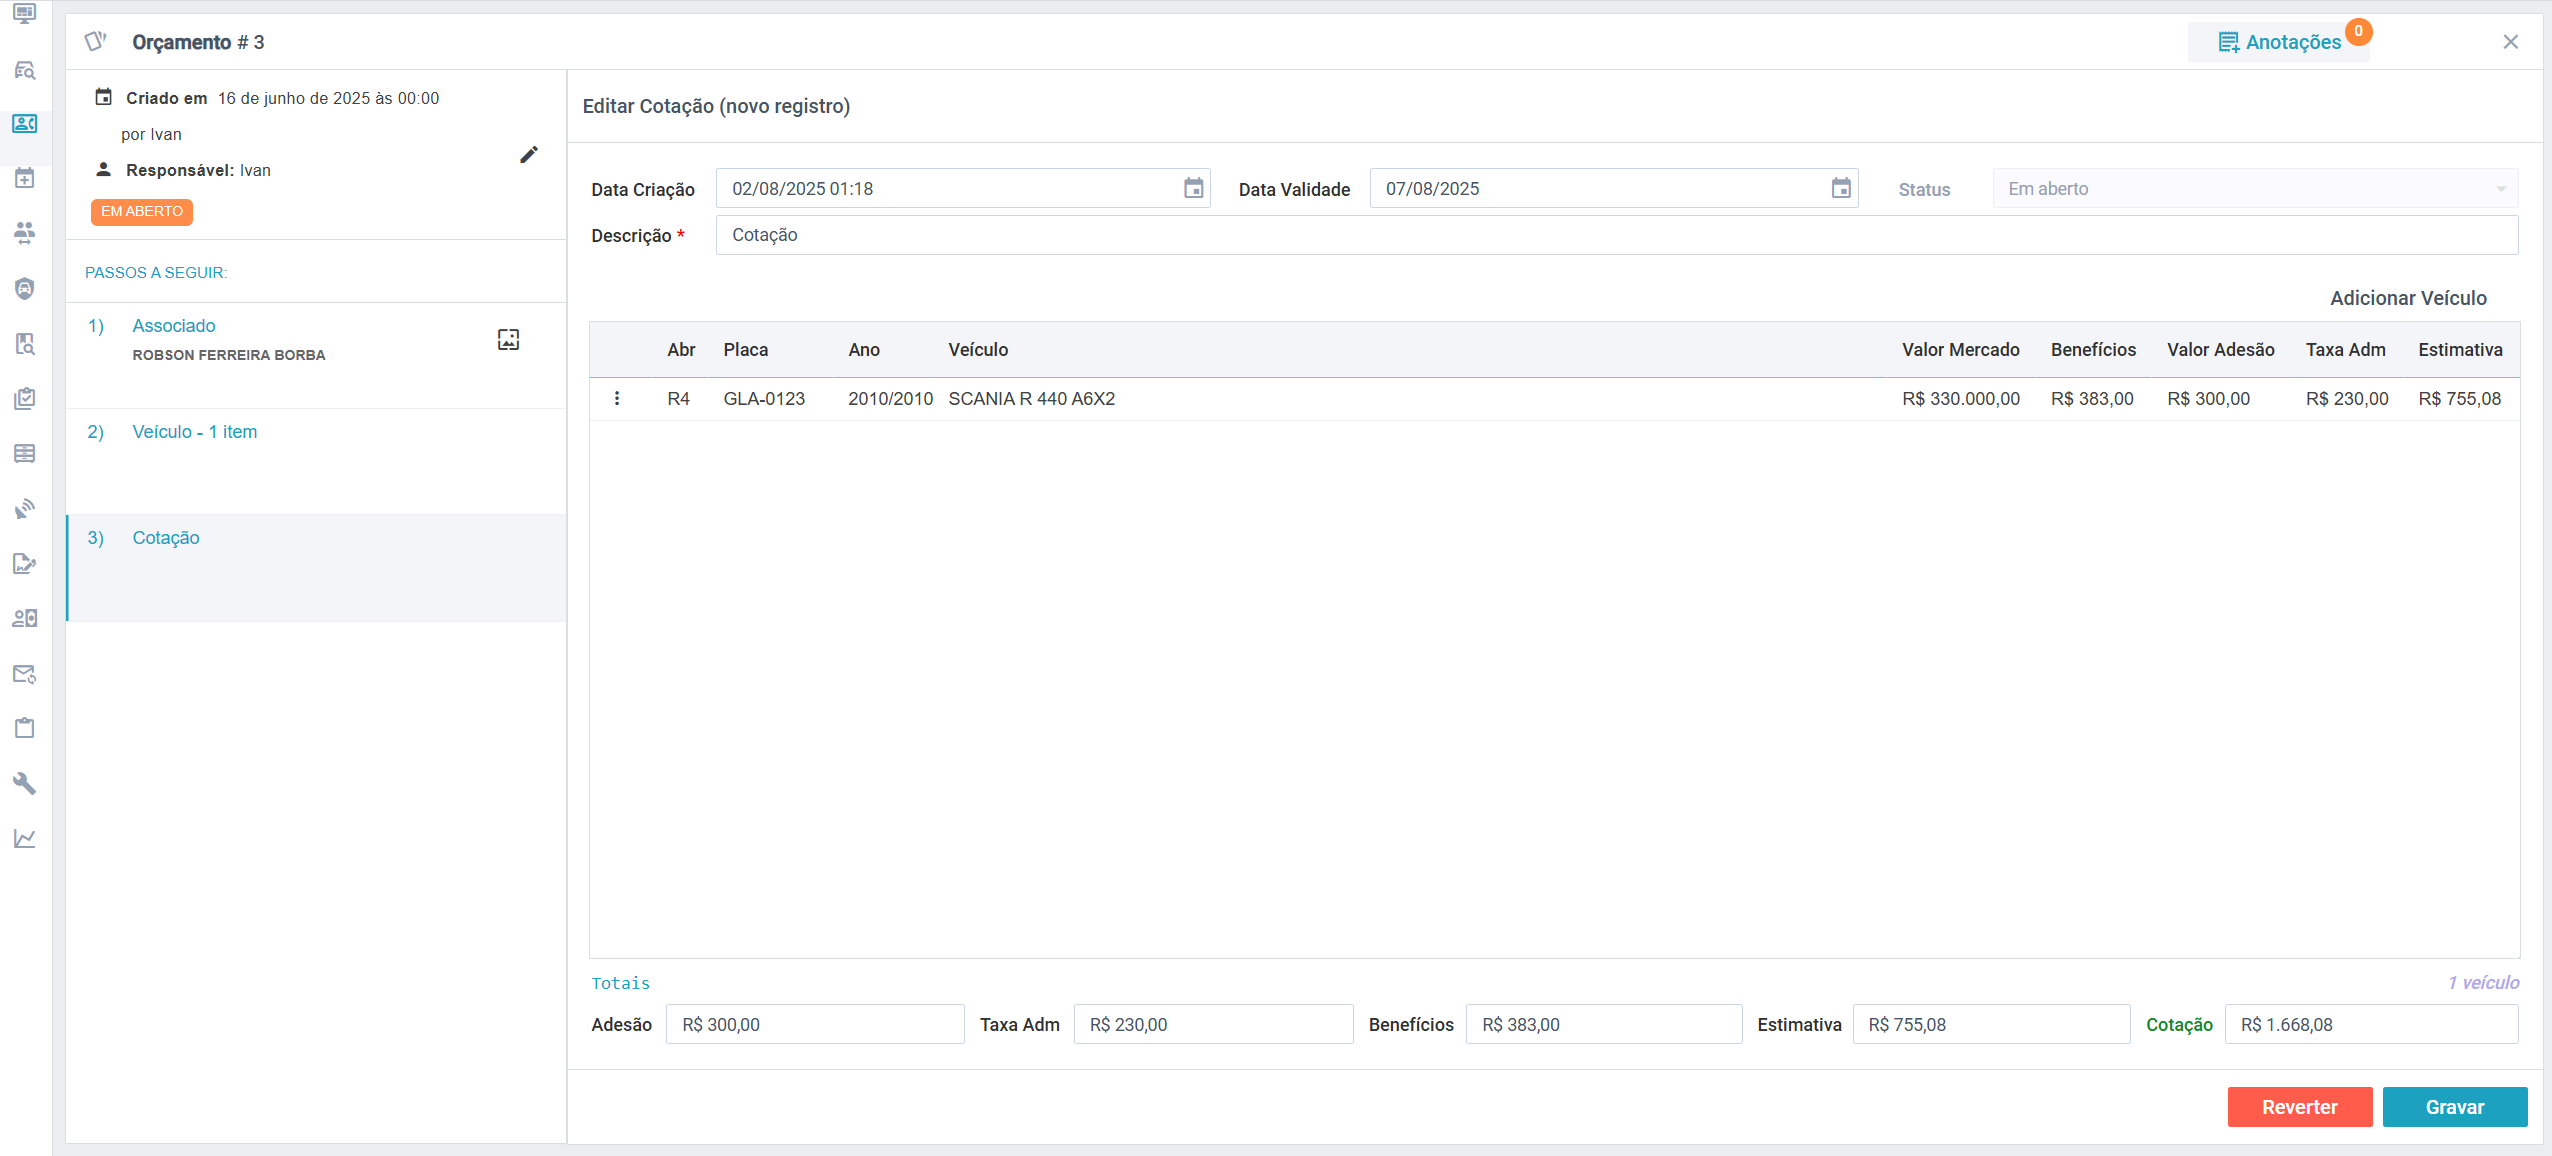Select the Veículo - 1 item step

click(195, 432)
